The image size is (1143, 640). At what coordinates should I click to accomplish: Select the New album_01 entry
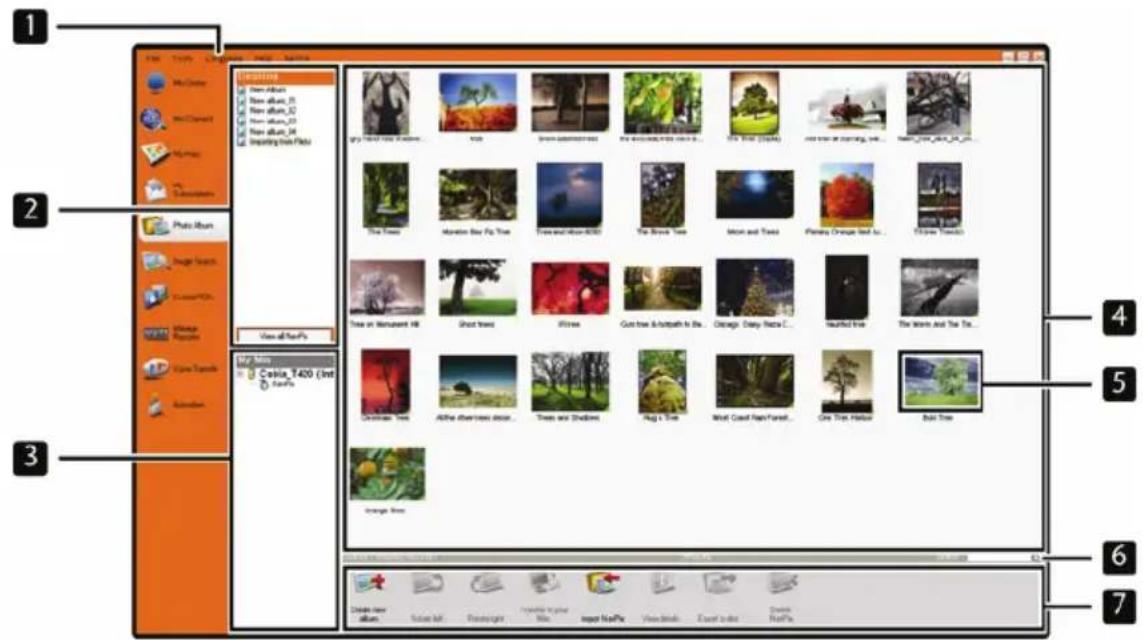click(266, 101)
